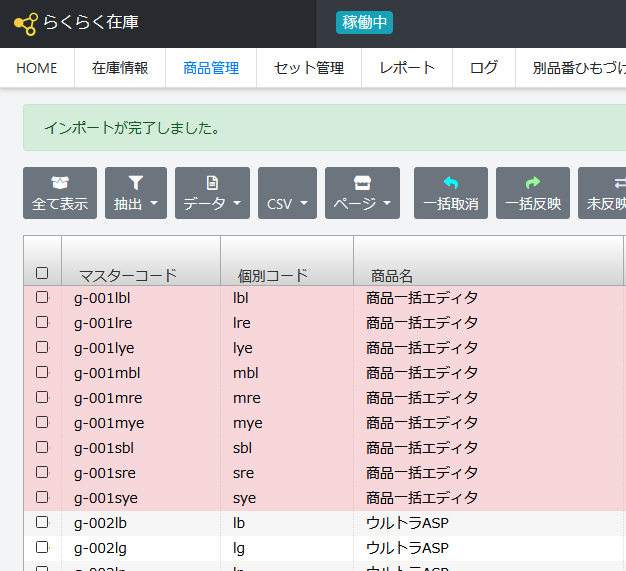Screen dimensions: 626x571
Task: Open the ページ dropdown arrow
Action: 387,203
